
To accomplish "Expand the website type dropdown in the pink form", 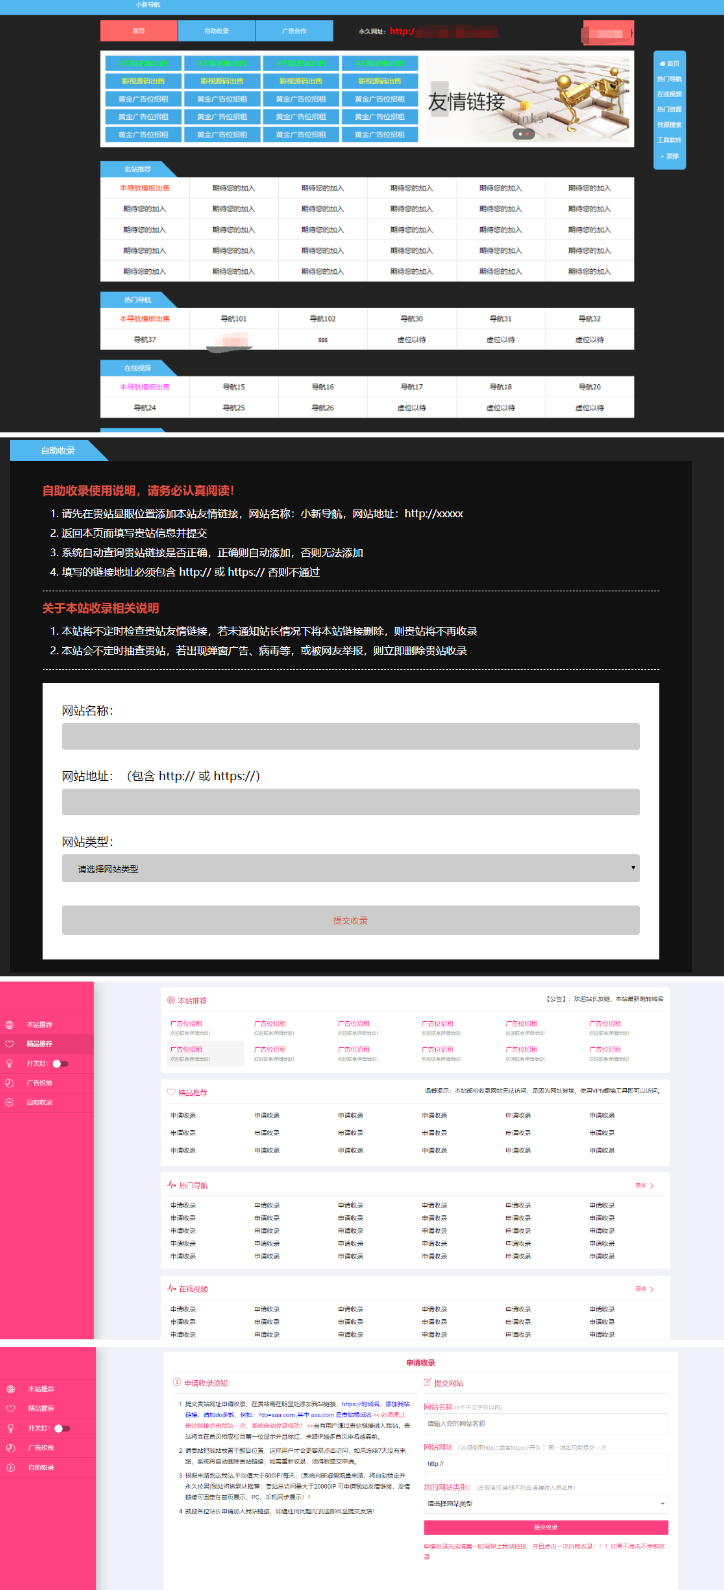I will 545,1503.
